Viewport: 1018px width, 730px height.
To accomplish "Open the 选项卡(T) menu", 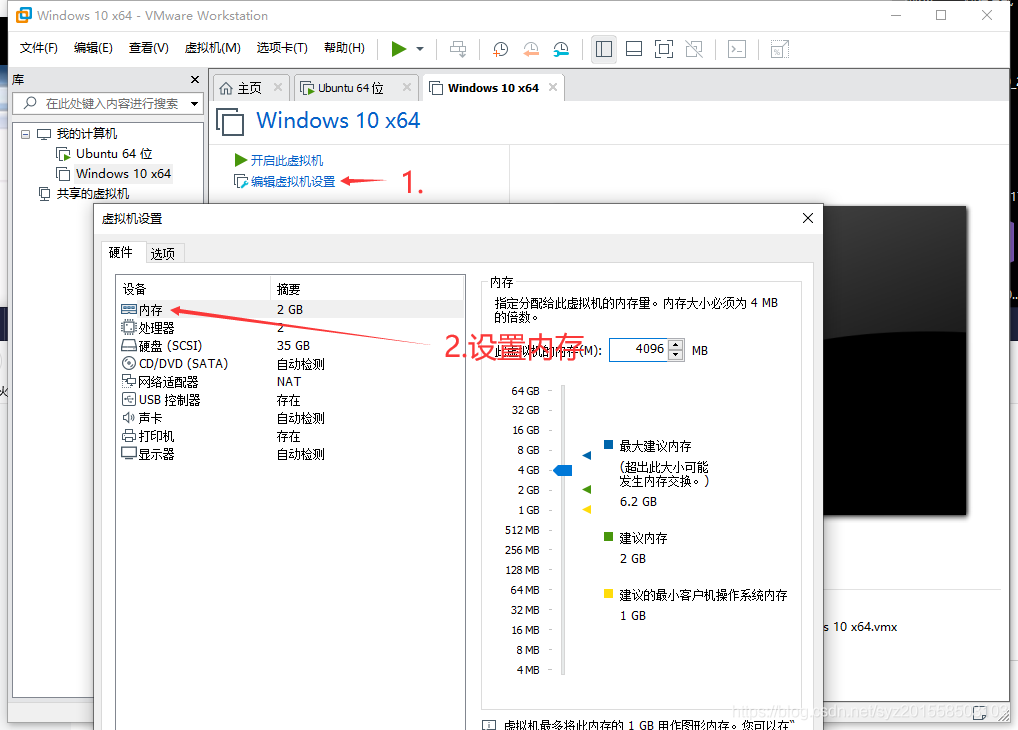I will (x=282, y=47).
